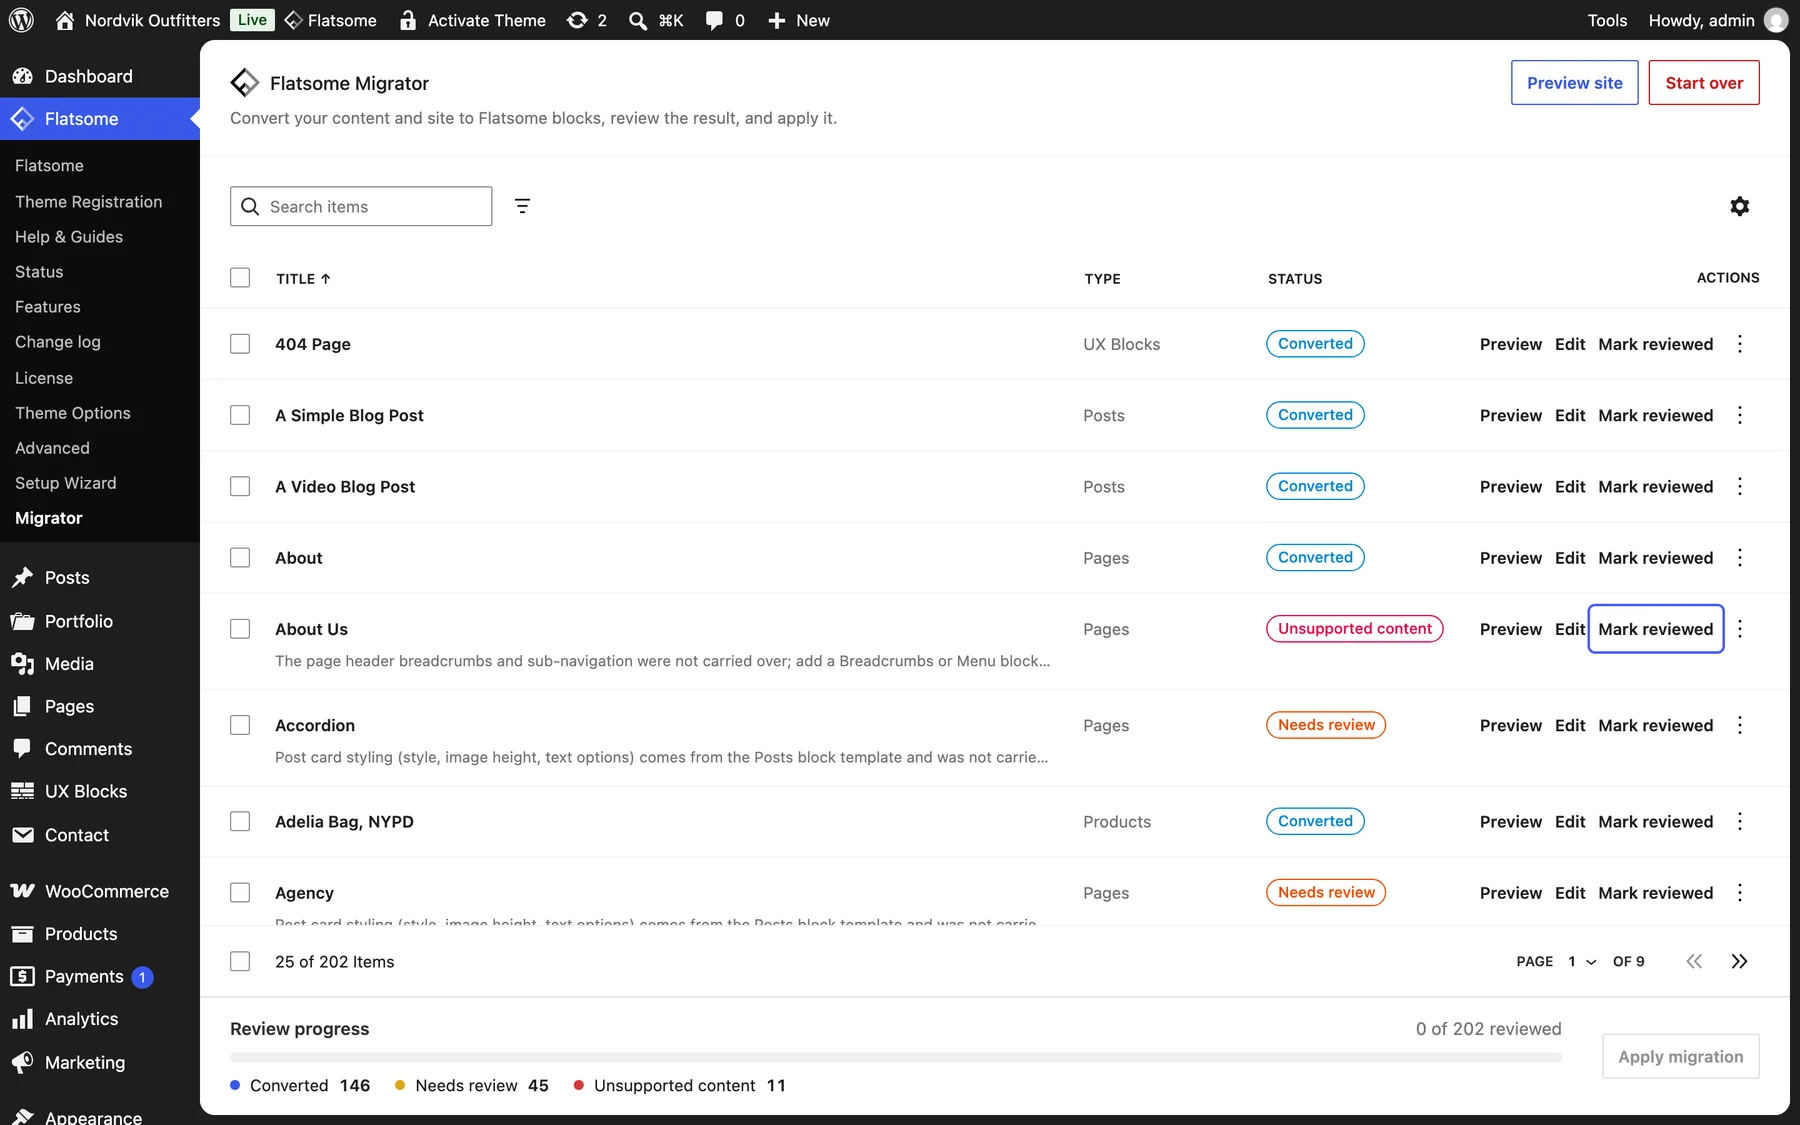Image resolution: width=1800 pixels, height=1125 pixels.
Task: Click the Unsupported content status badge
Action: [1355, 629]
